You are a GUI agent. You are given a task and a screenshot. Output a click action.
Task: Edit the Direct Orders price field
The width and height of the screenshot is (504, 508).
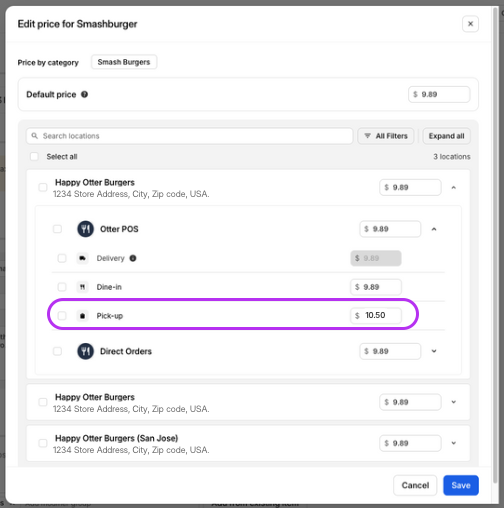point(390,351)
